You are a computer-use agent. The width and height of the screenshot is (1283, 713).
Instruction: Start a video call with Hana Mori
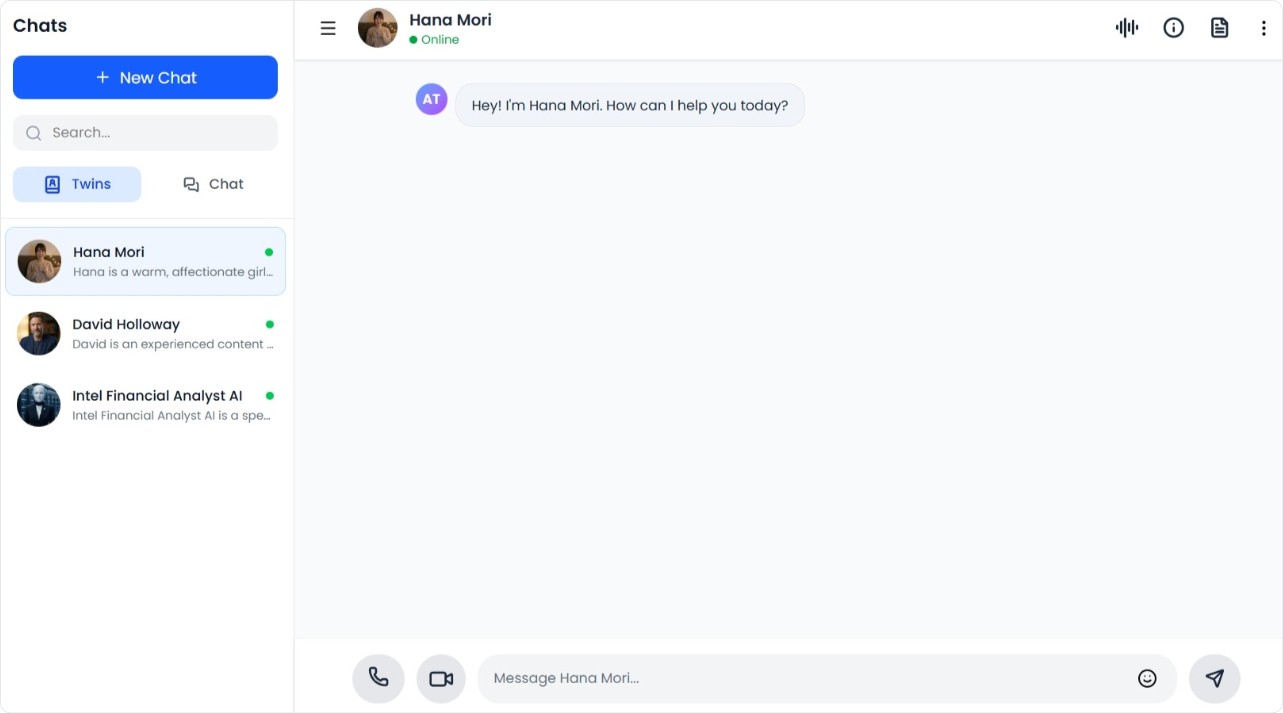(x=440, y=678)
